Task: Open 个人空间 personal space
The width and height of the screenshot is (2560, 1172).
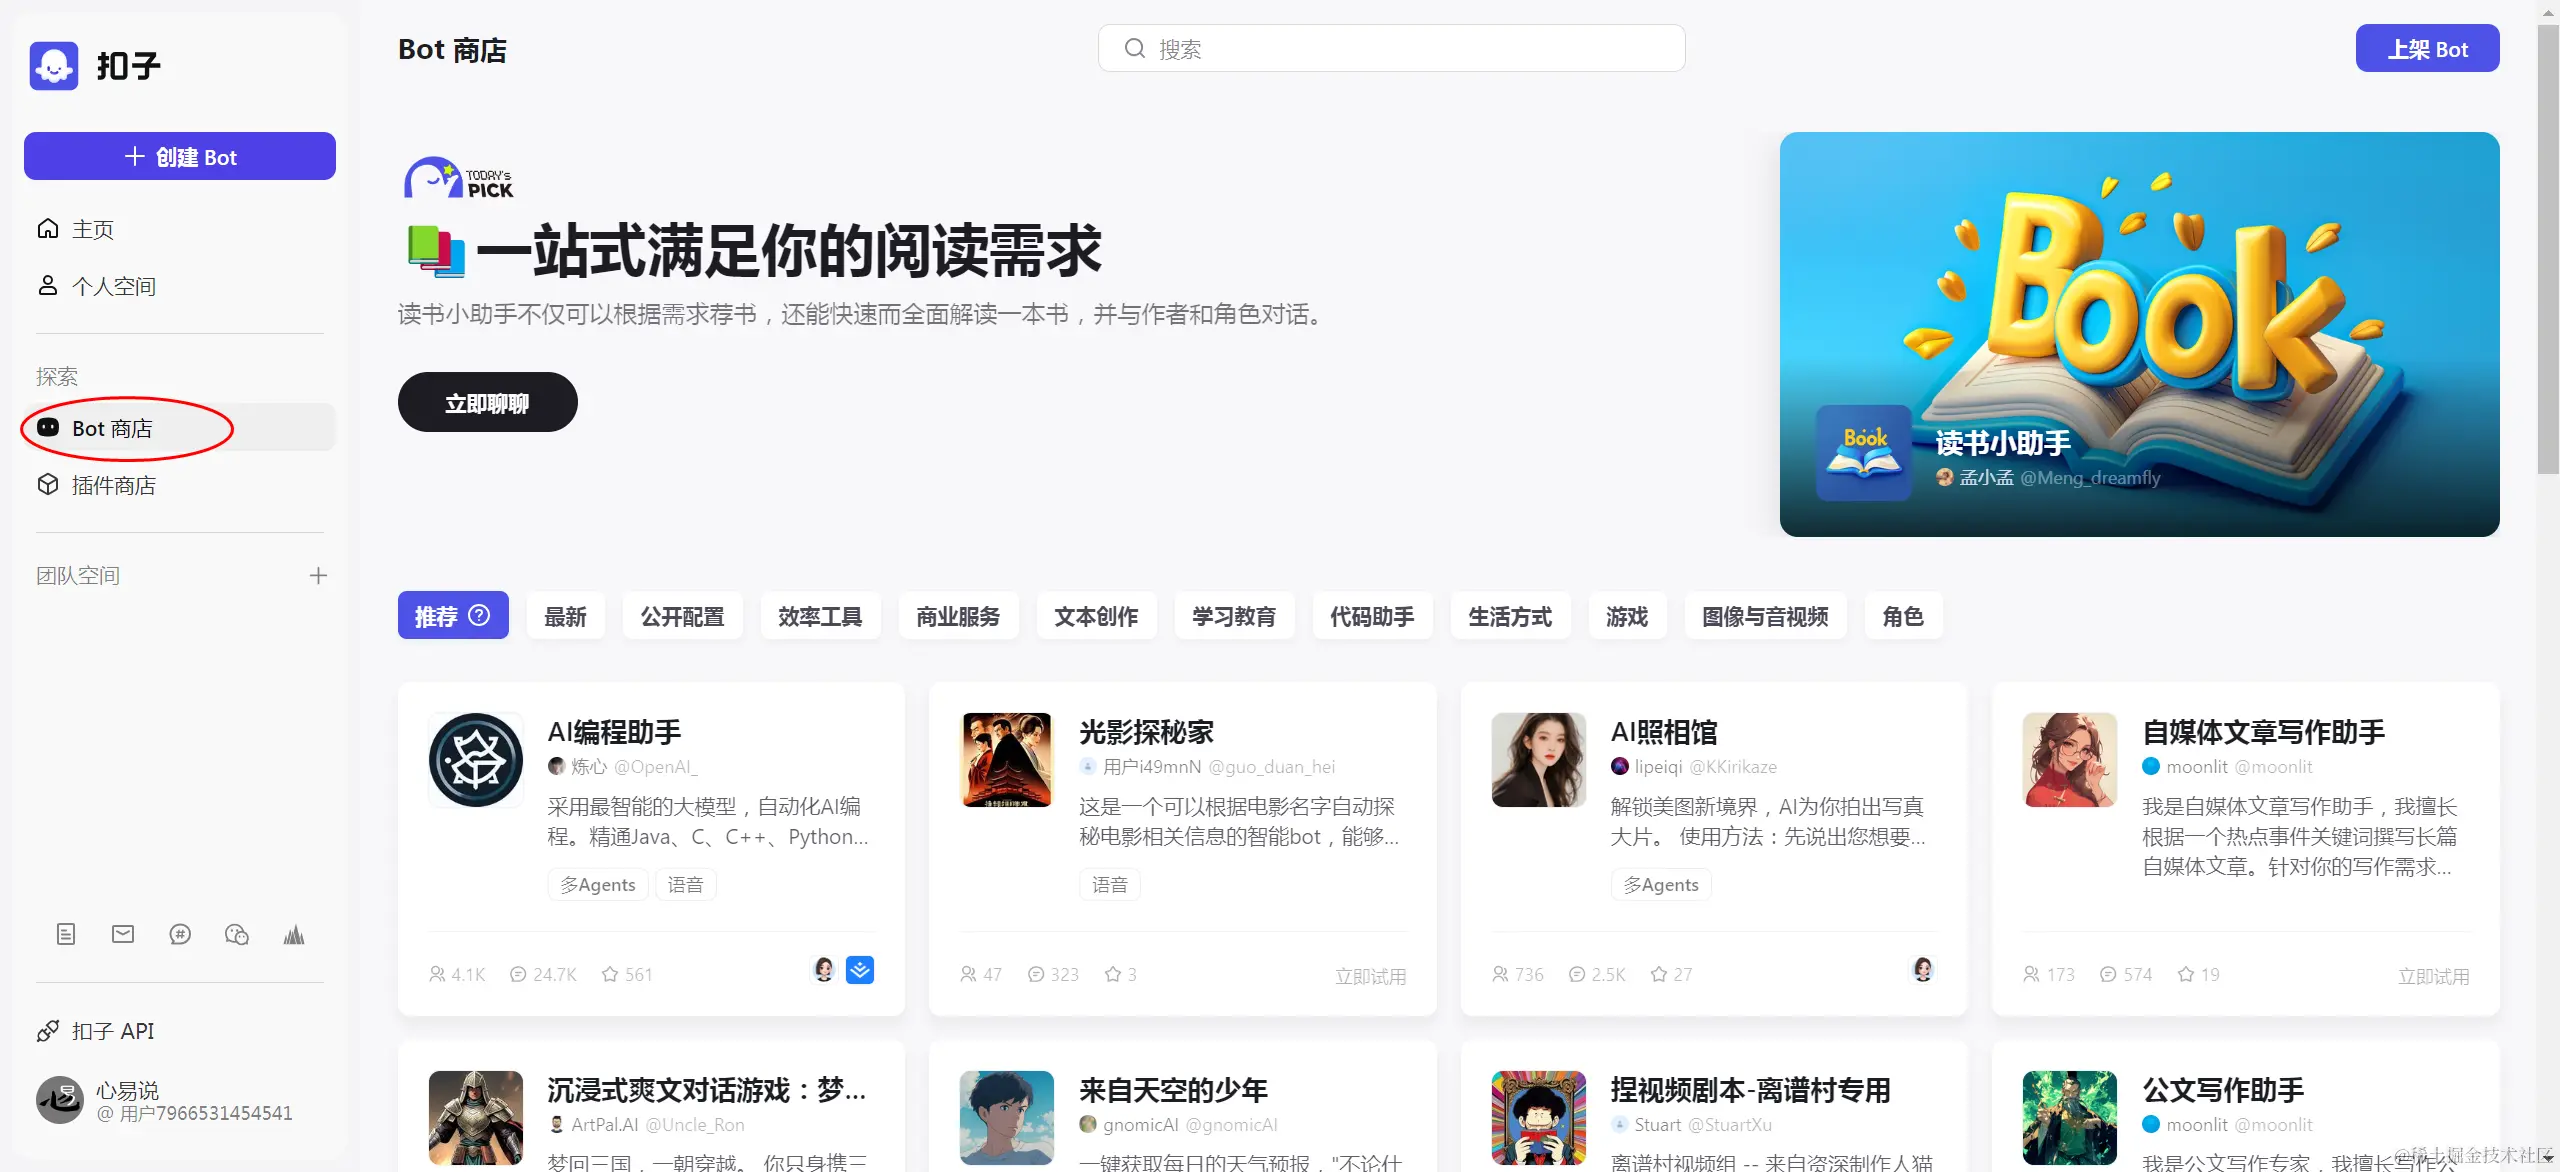Action: (x=113, y=287)
